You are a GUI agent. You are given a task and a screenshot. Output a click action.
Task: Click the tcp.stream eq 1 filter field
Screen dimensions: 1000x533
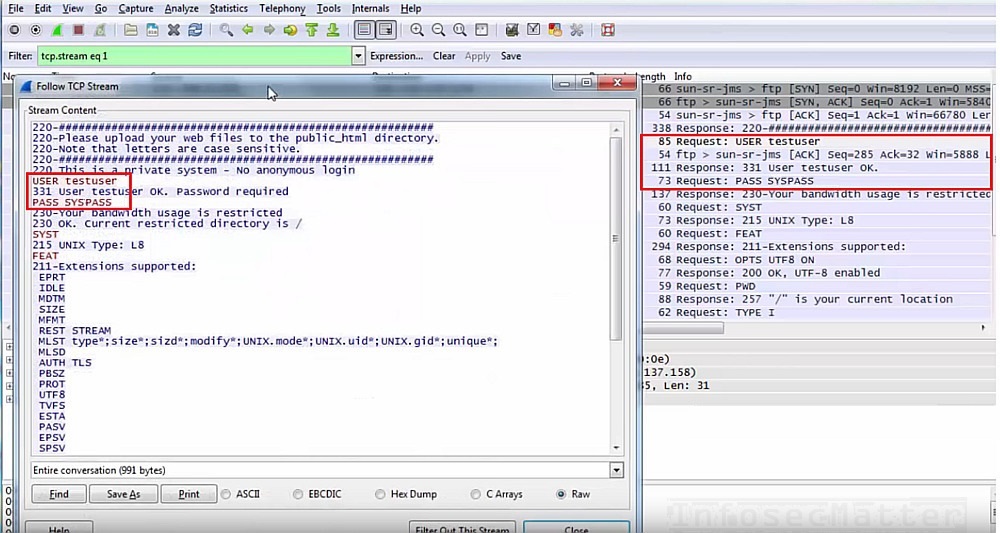195,56
